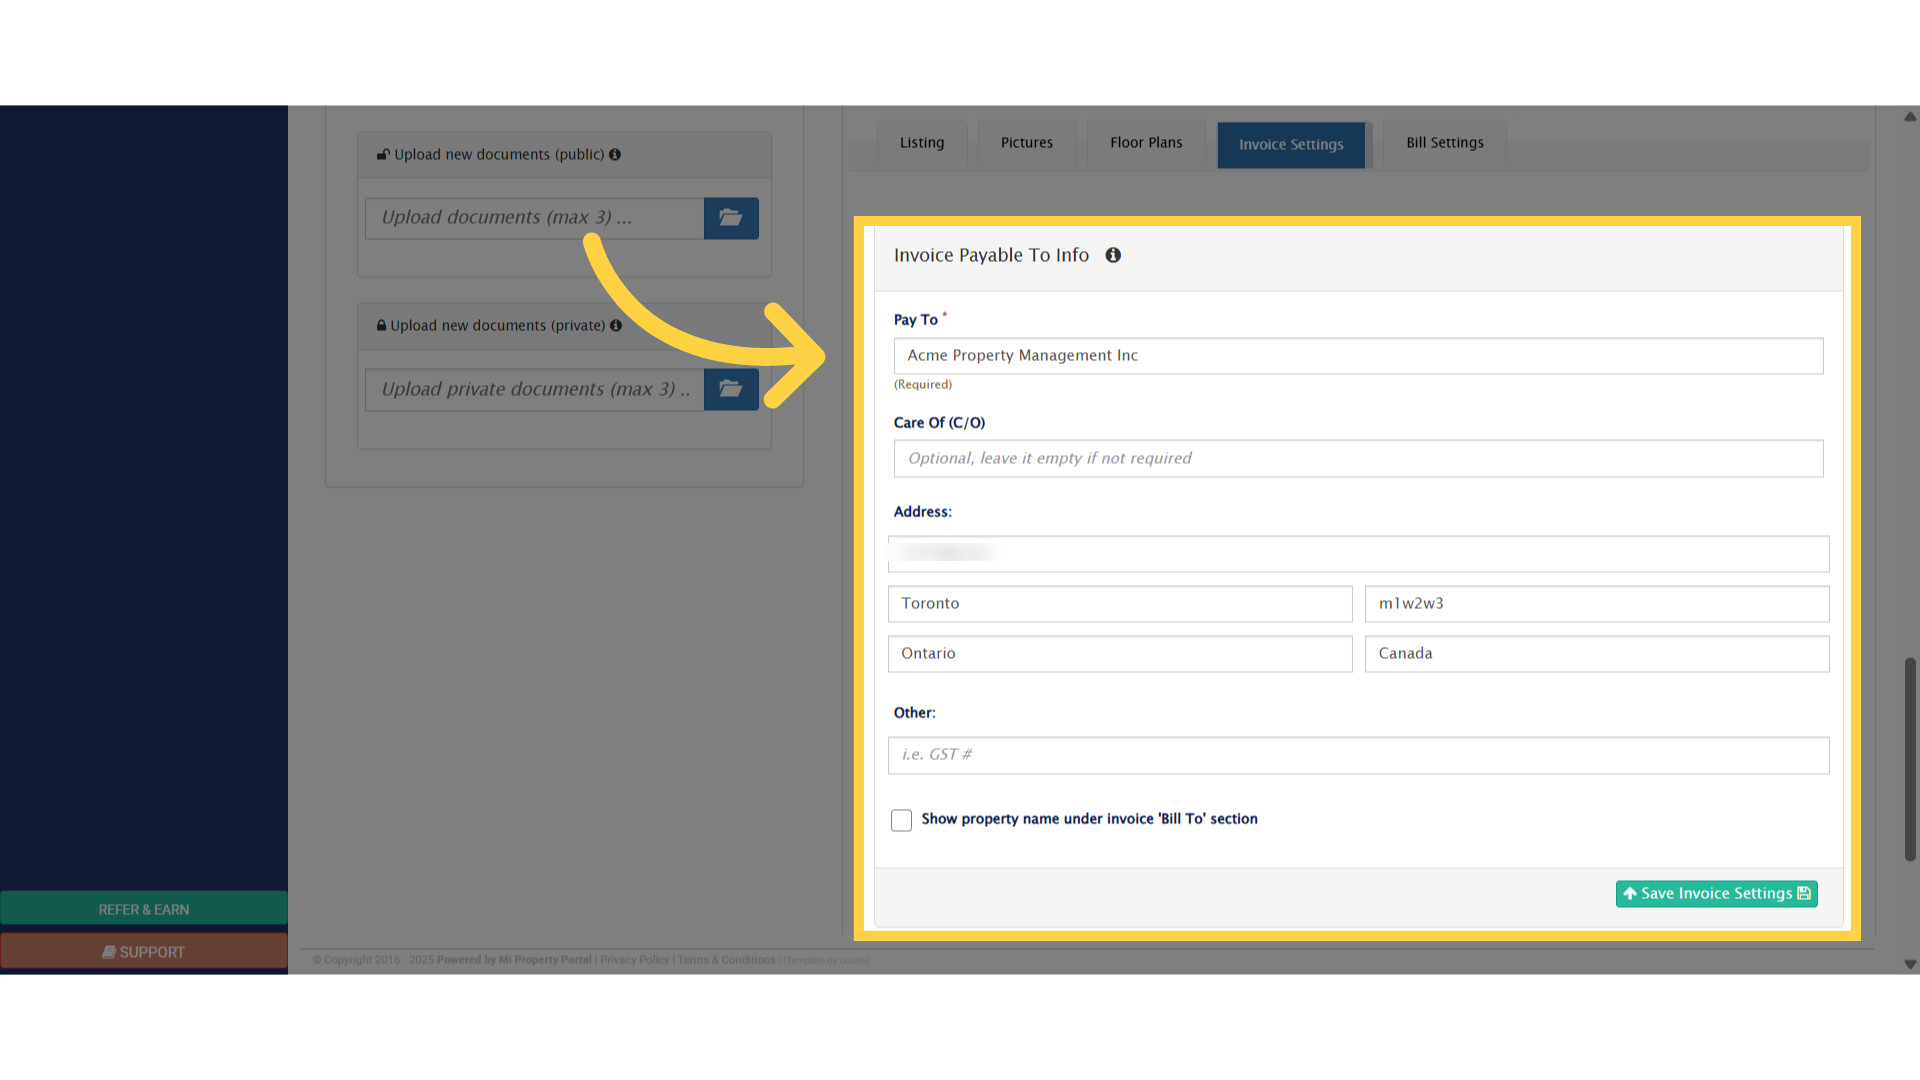Viewport: 1920px width, 1080px height.
Task: Open the folder icon for public document upload
Action: click(x=731, y=218)
